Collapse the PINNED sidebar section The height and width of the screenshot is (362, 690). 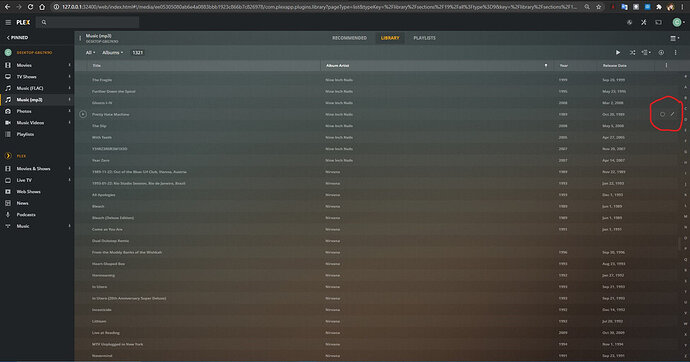click(x=18, y=38)
